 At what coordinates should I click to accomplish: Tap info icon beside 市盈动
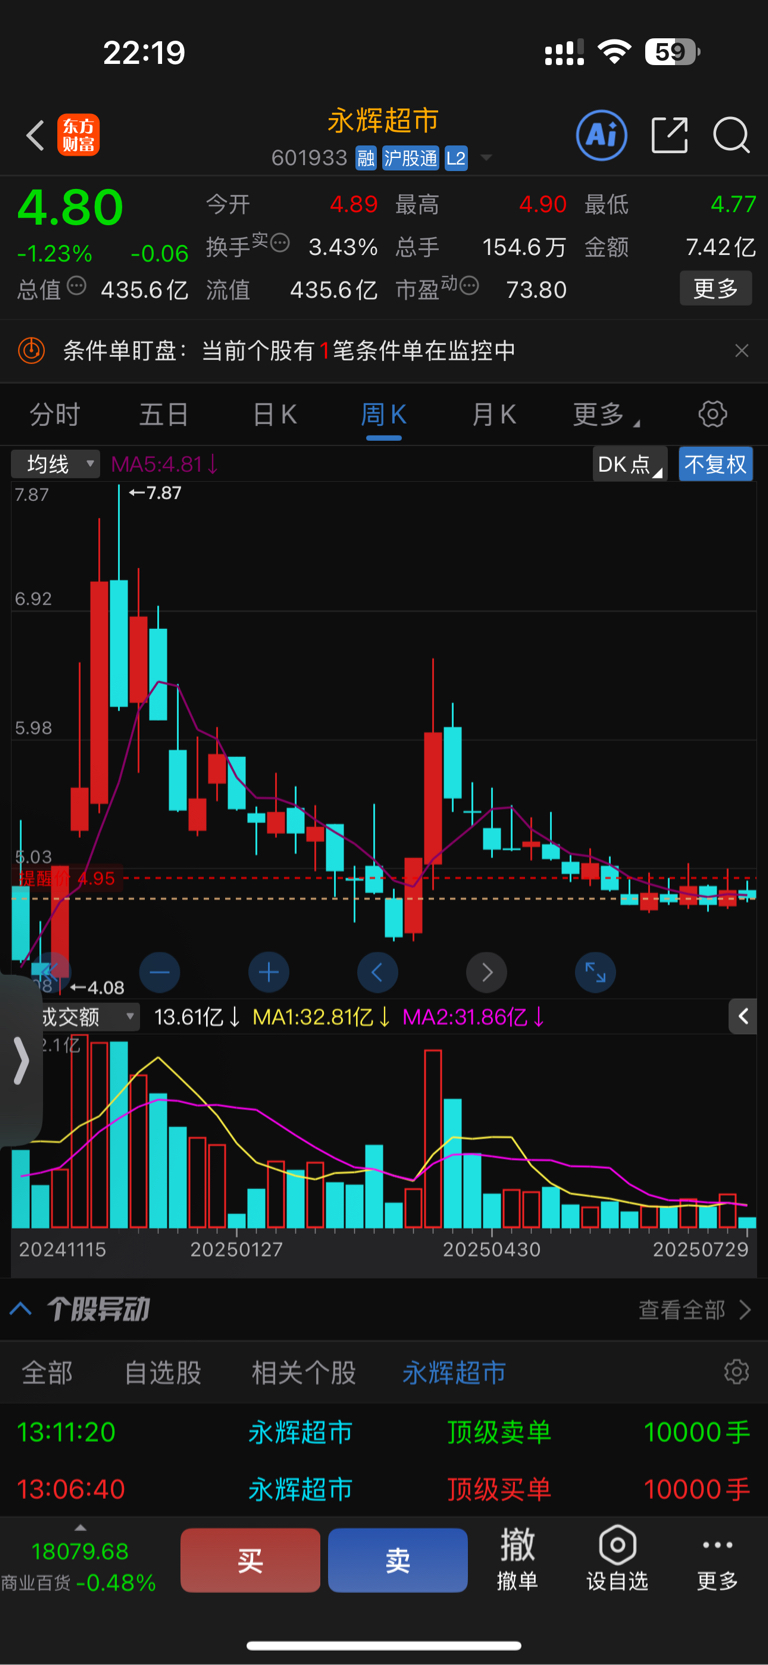point(469,286)
